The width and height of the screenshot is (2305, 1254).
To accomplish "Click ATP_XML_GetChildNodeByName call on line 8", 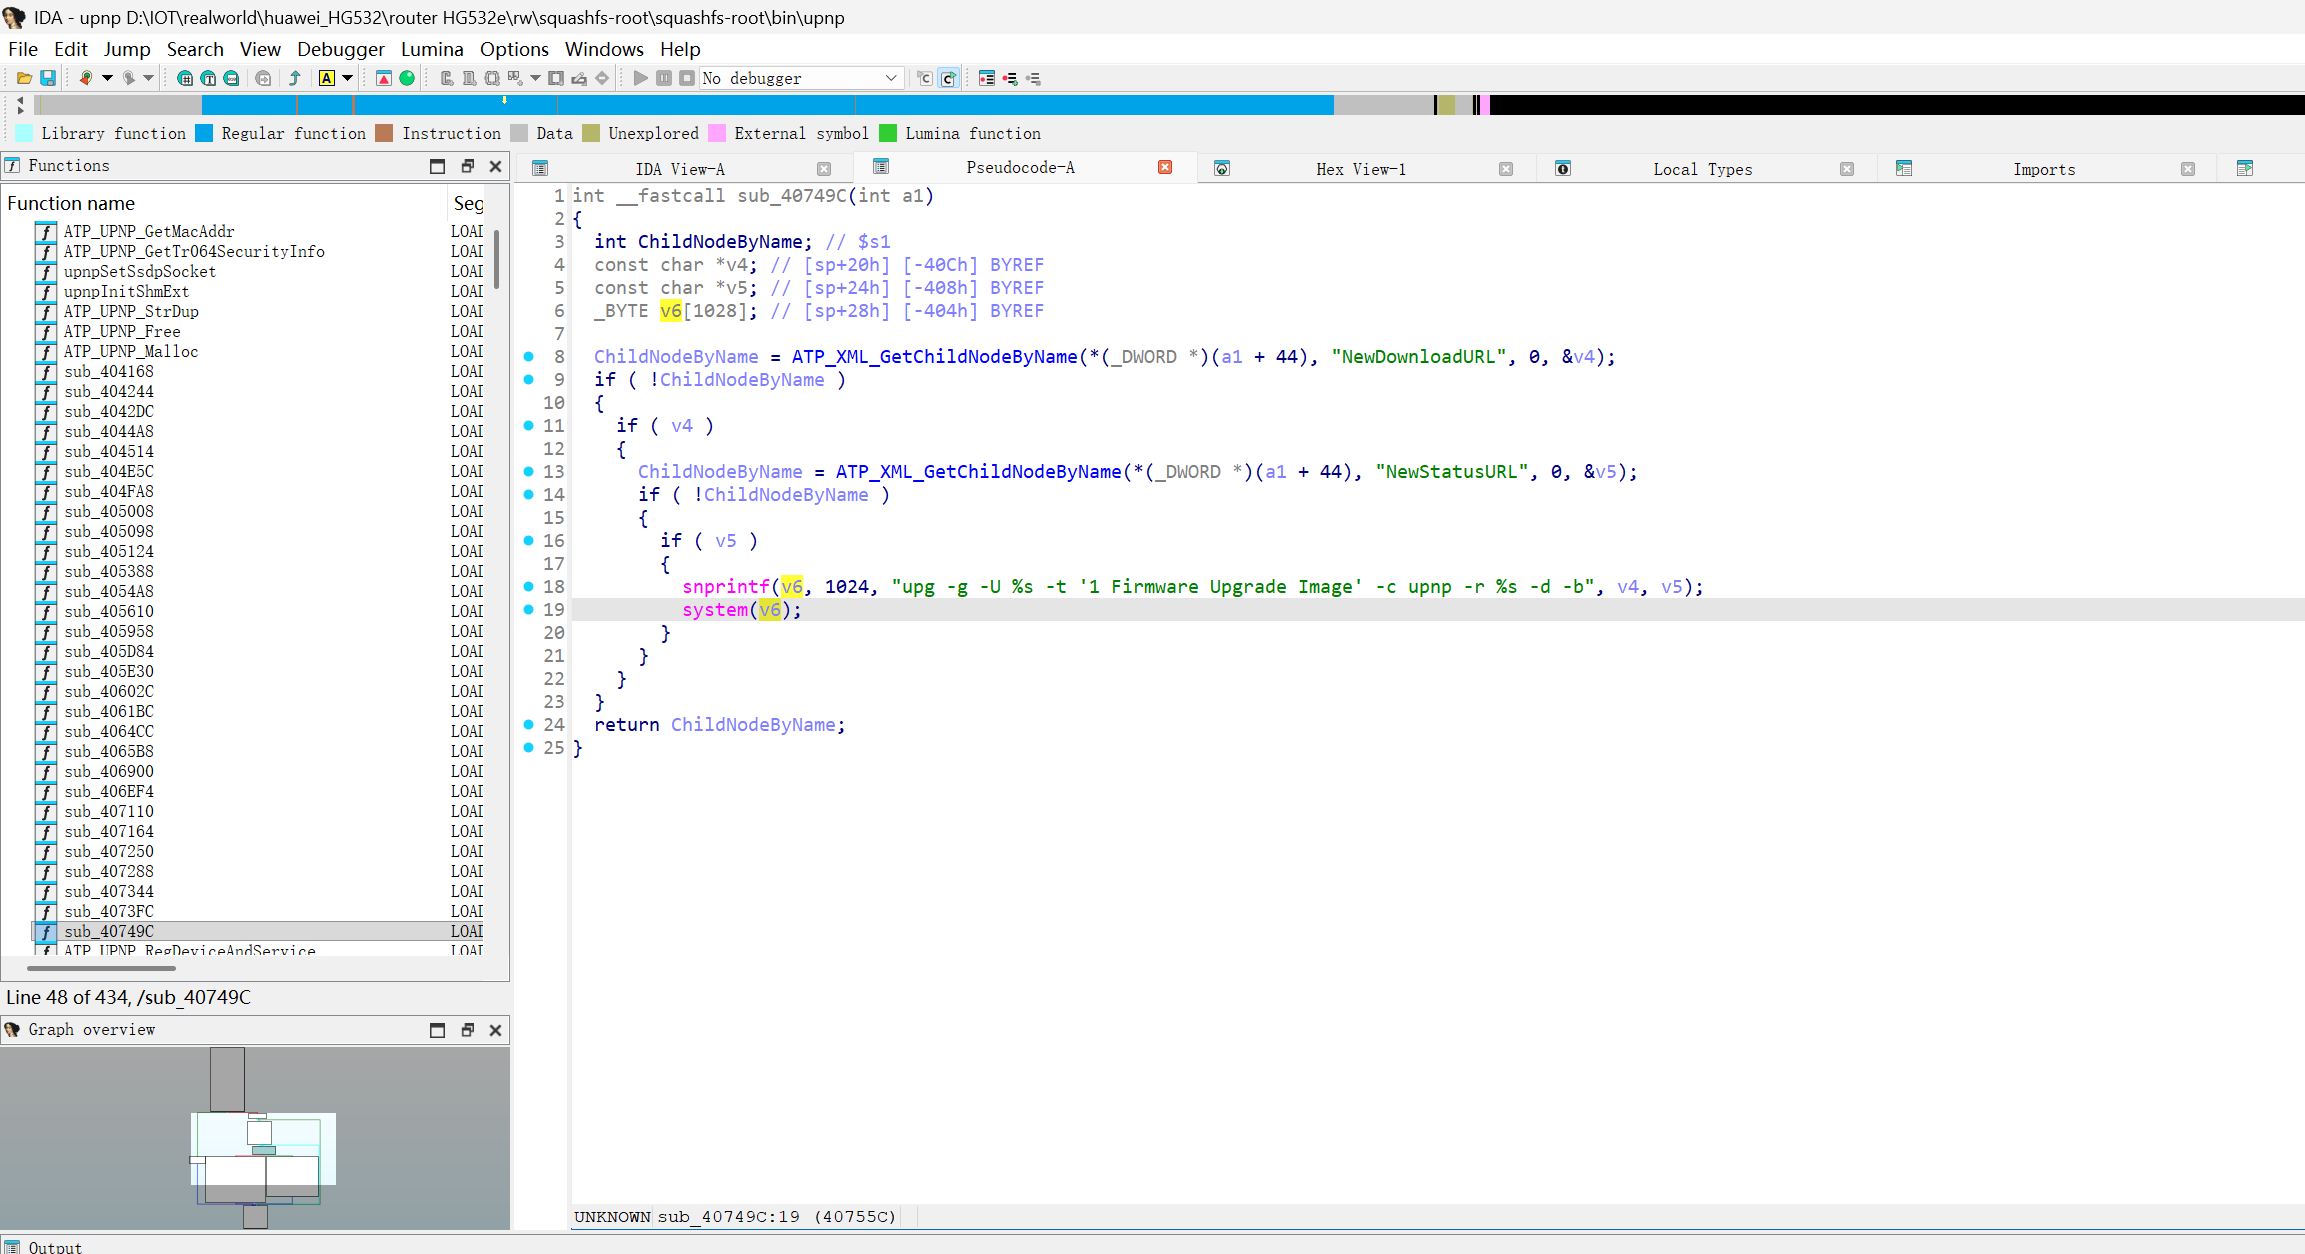I will 934,357.
